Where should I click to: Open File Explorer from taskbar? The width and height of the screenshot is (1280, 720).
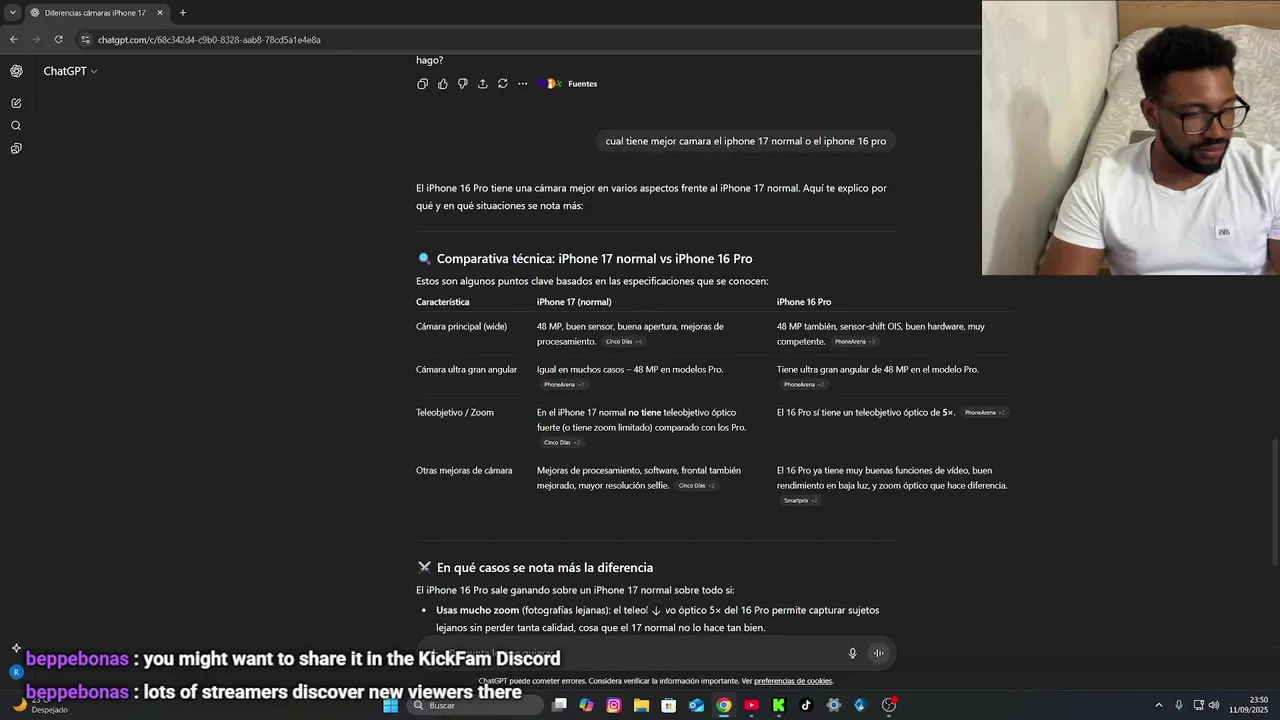pyautogui.click(x=641, y=705)
